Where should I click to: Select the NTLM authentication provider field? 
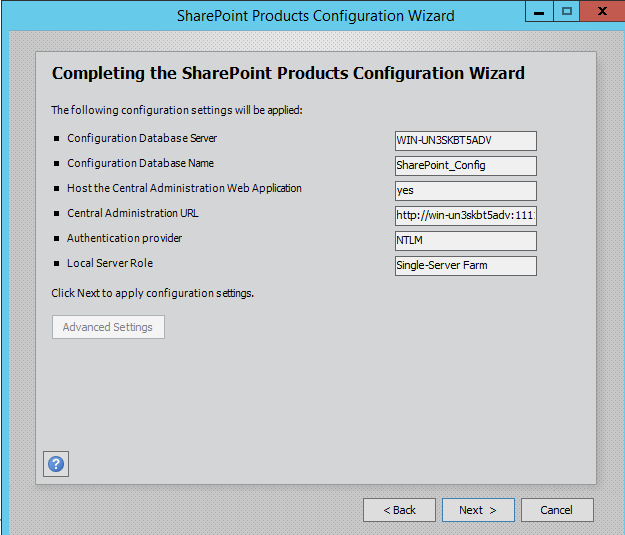pyautogui.click(x=466, y=241)
